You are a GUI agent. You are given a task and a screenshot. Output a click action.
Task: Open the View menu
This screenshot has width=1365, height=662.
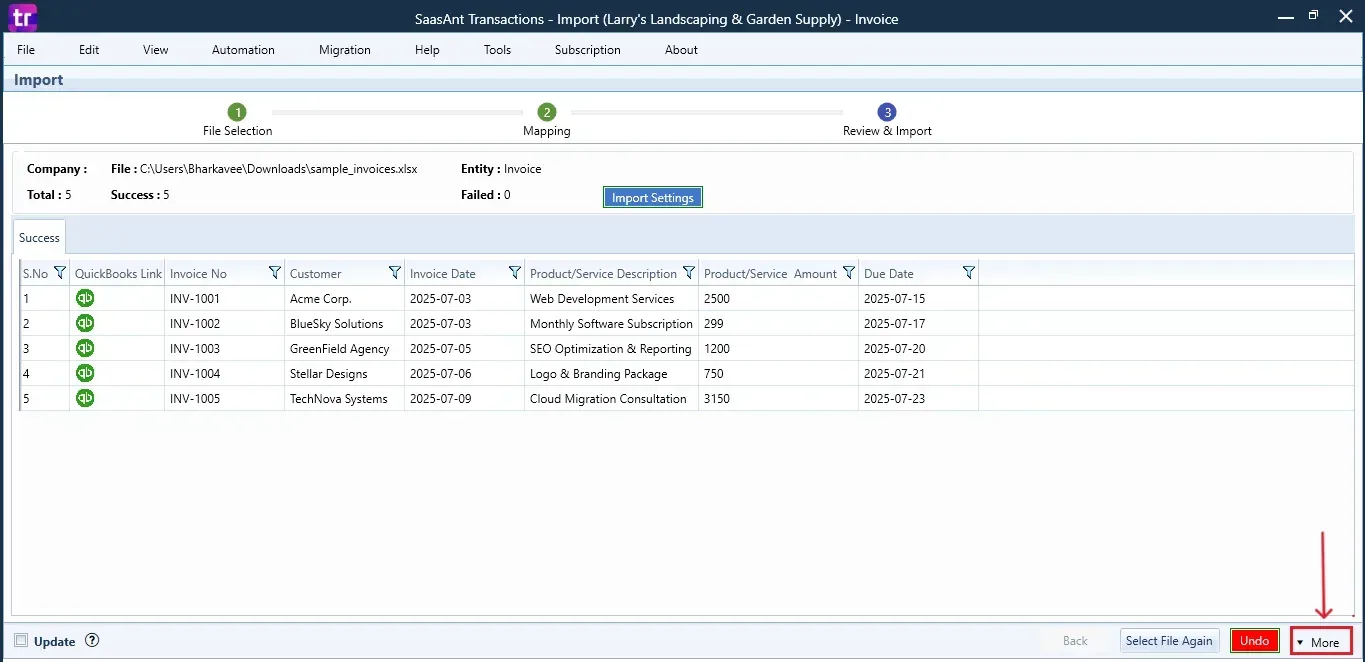tap(156, 50)
